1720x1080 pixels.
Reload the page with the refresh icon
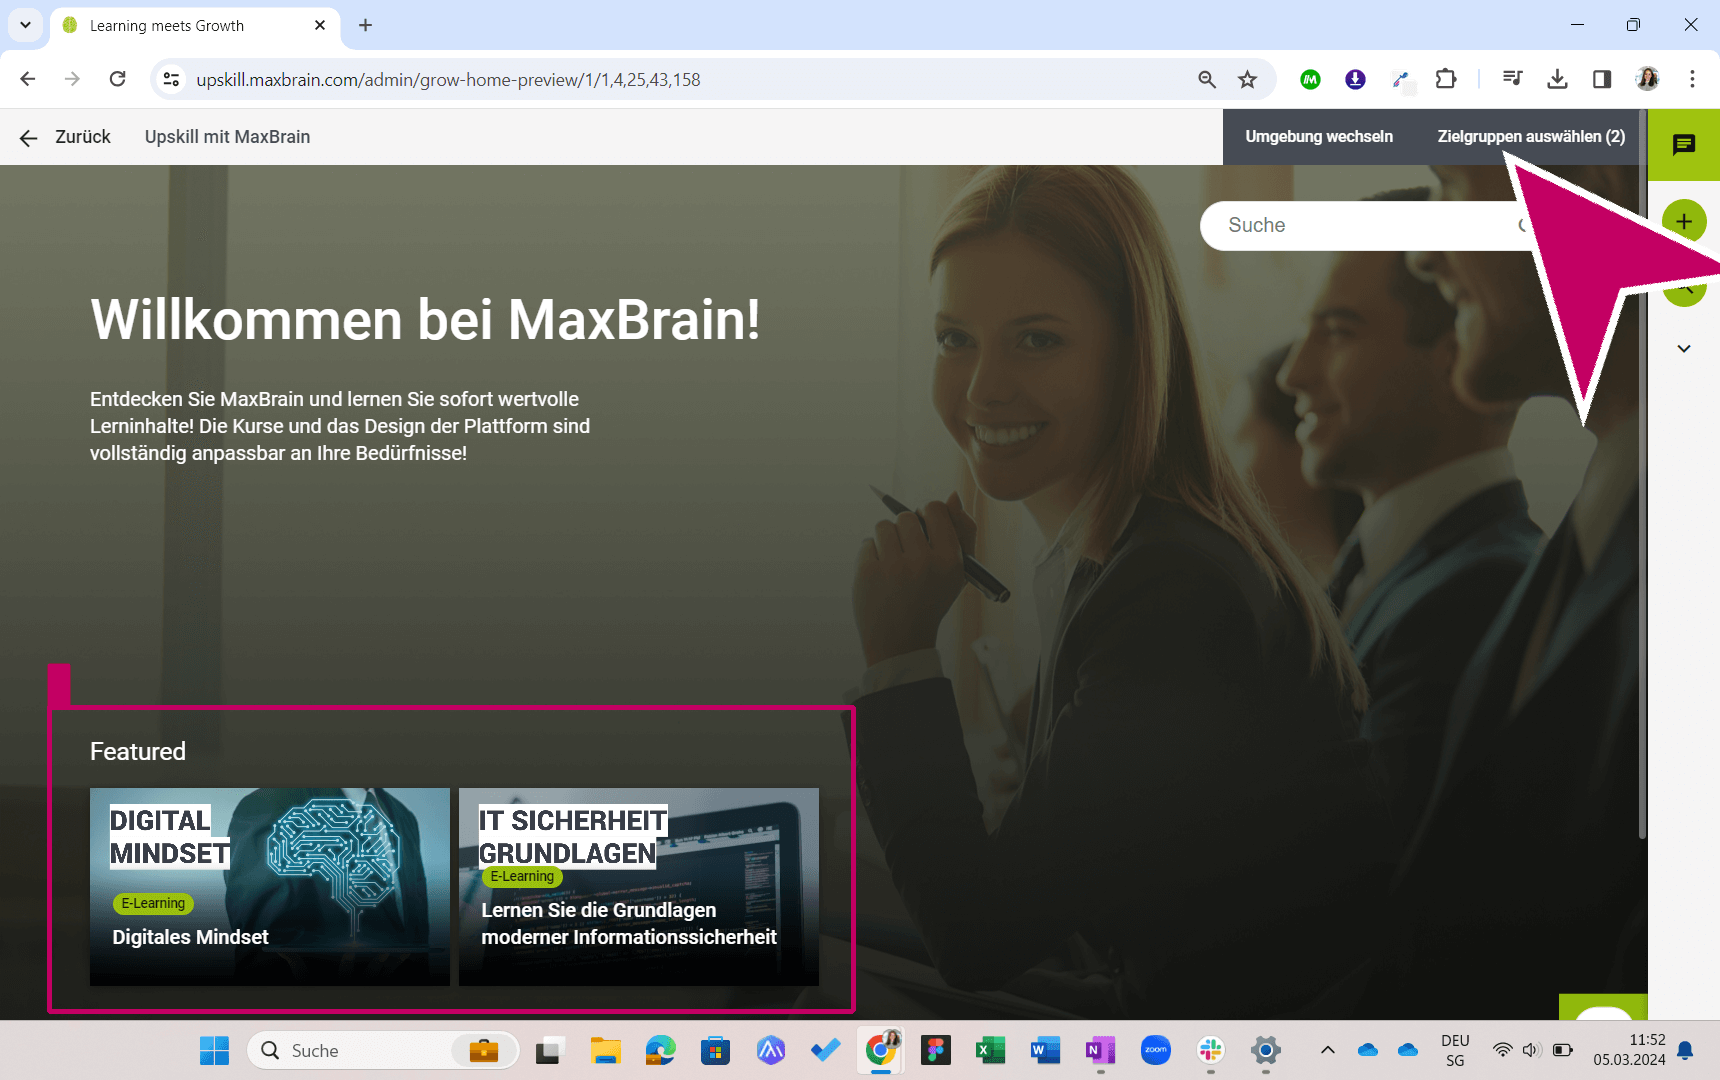[x=118, y=79]
